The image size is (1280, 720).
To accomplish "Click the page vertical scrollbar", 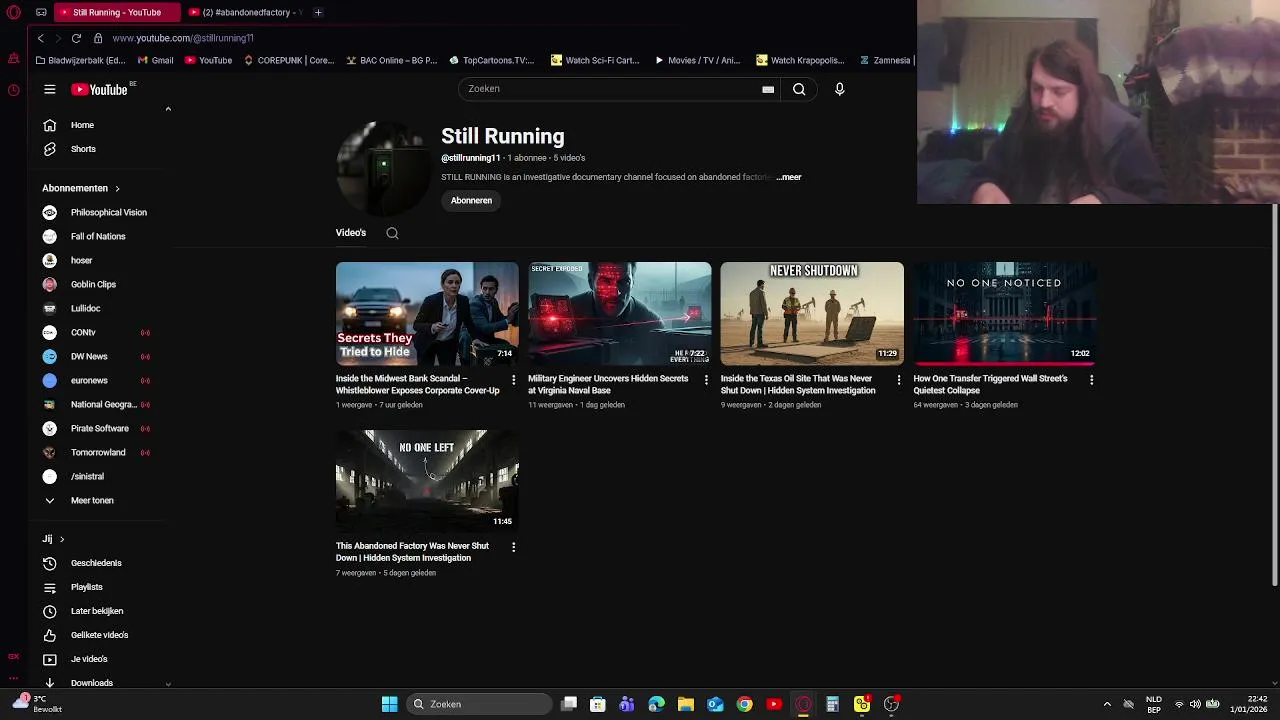I will point(1275,396).
